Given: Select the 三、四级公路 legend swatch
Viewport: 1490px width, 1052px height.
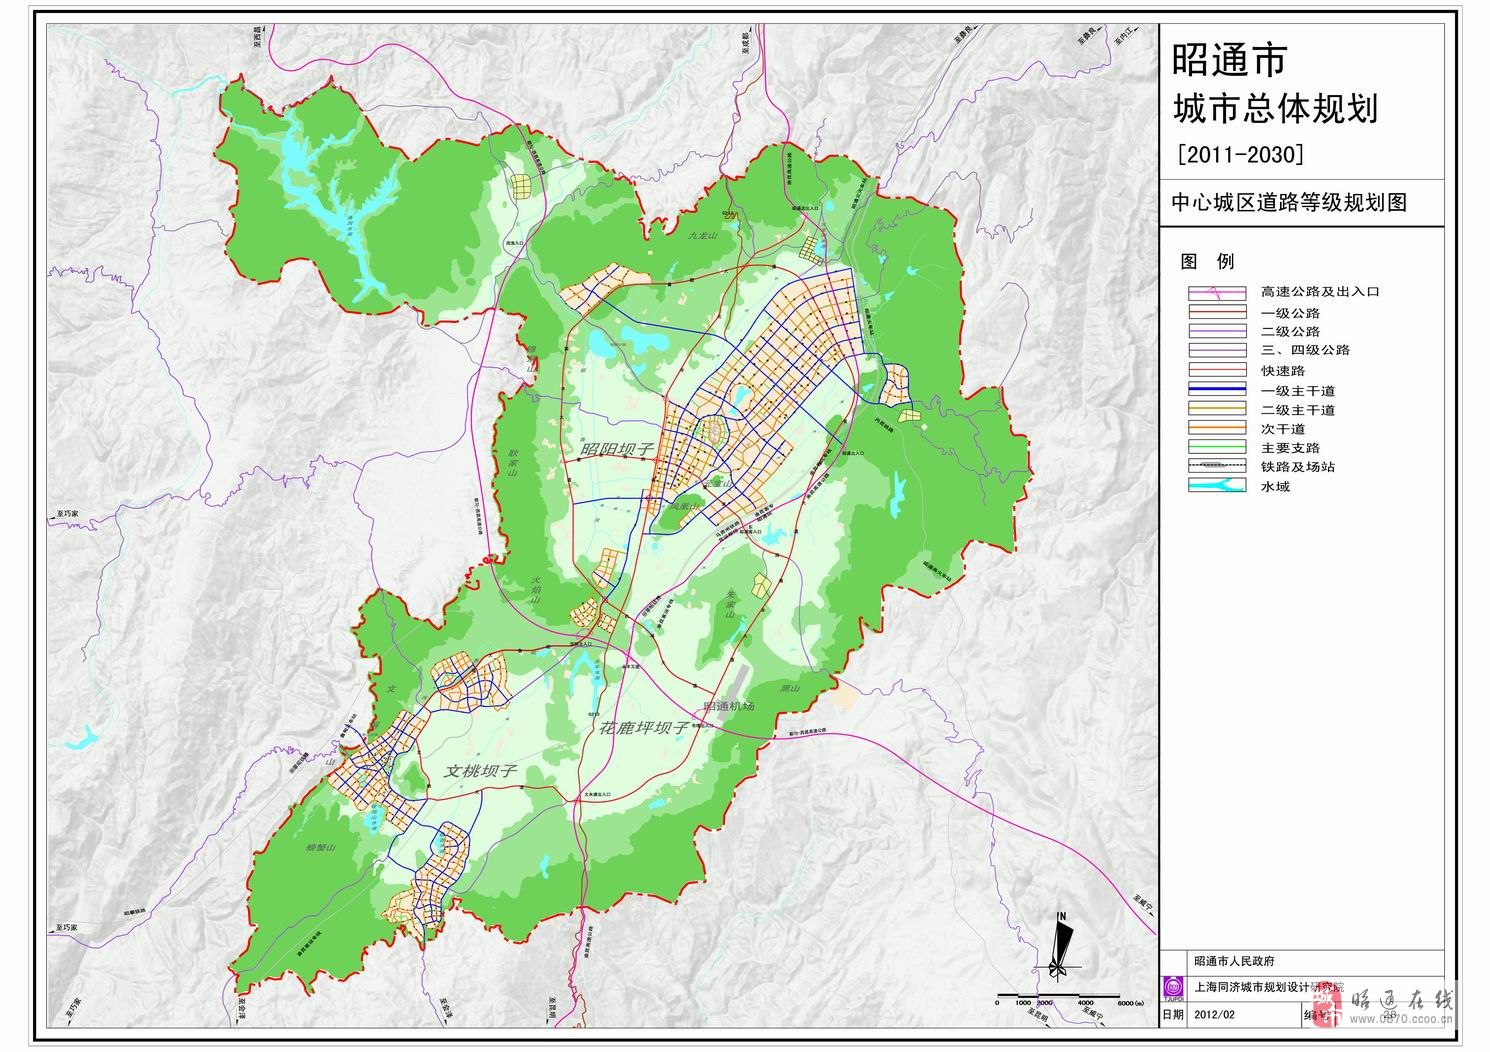Looking at the screenshot, I should pyautogui.click(x=1217, y=351).
